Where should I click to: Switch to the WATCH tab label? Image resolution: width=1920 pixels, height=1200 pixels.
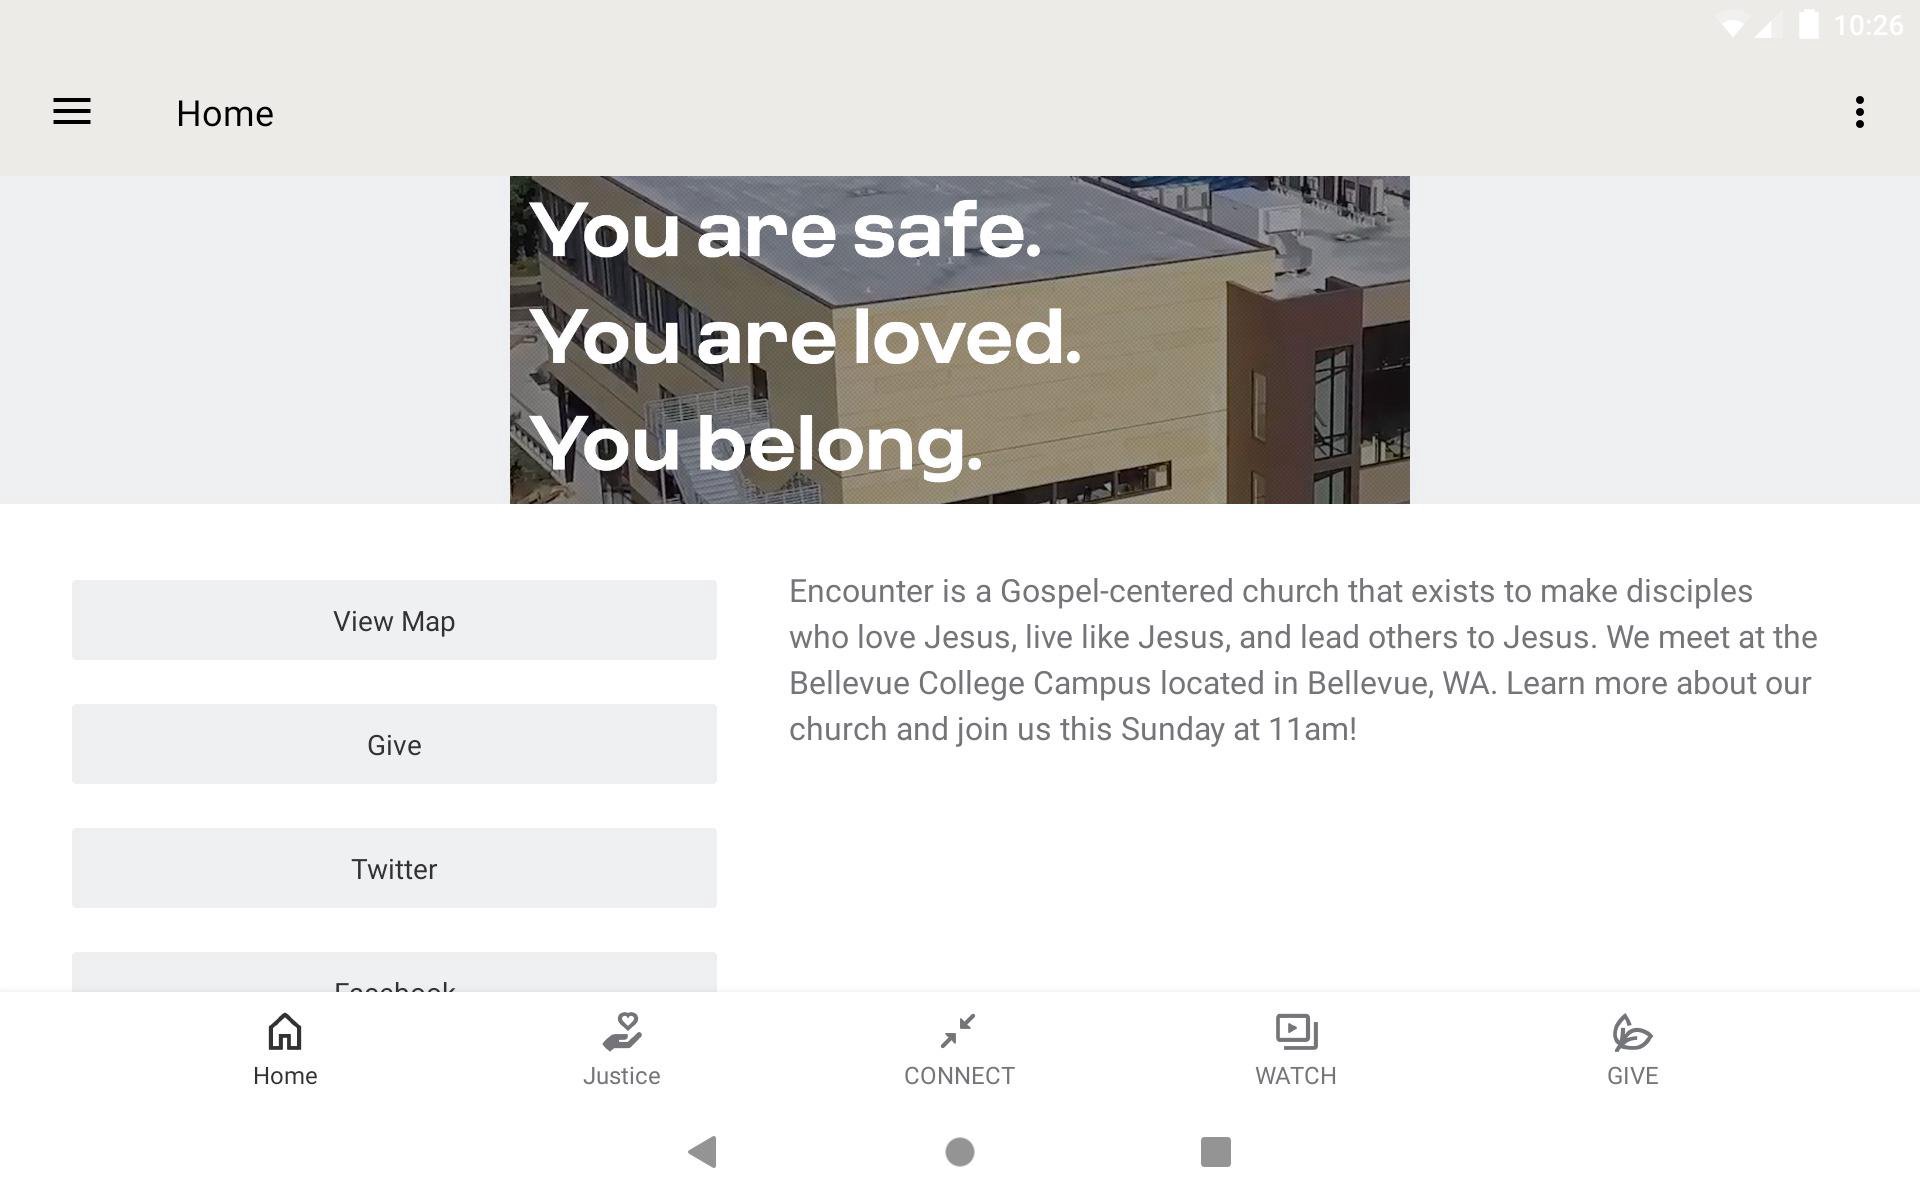point(1296,1076)
